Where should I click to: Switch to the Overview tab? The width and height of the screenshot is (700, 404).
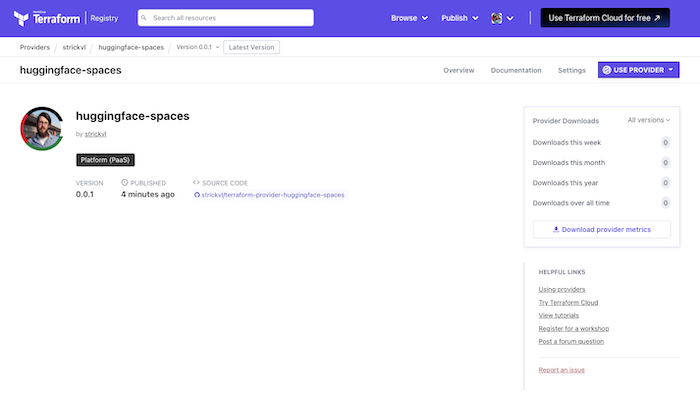[x=458, y=70]
